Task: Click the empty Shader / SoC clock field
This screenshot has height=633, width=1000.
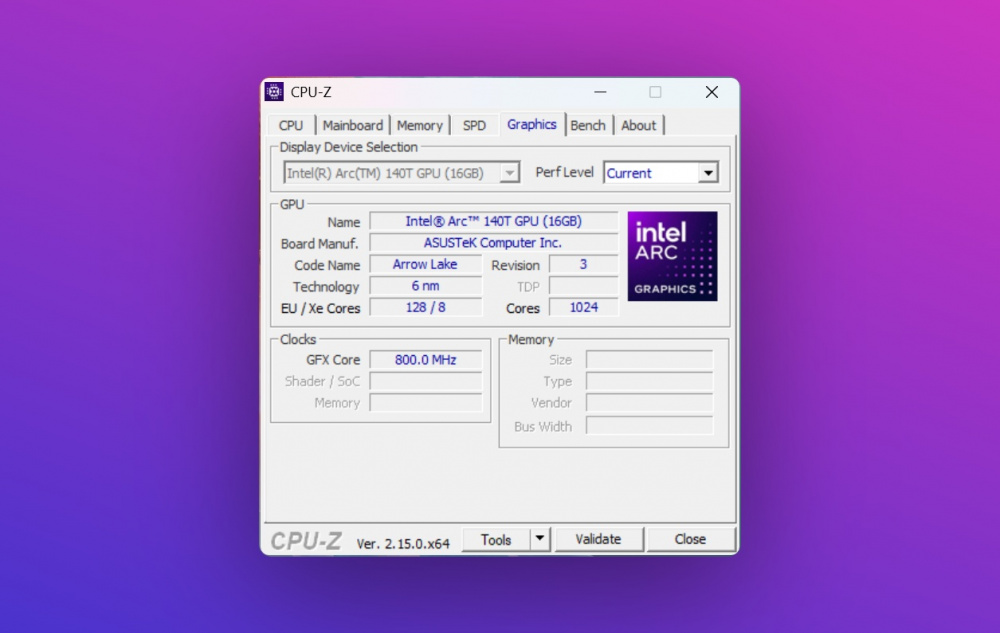Action: 425,382
